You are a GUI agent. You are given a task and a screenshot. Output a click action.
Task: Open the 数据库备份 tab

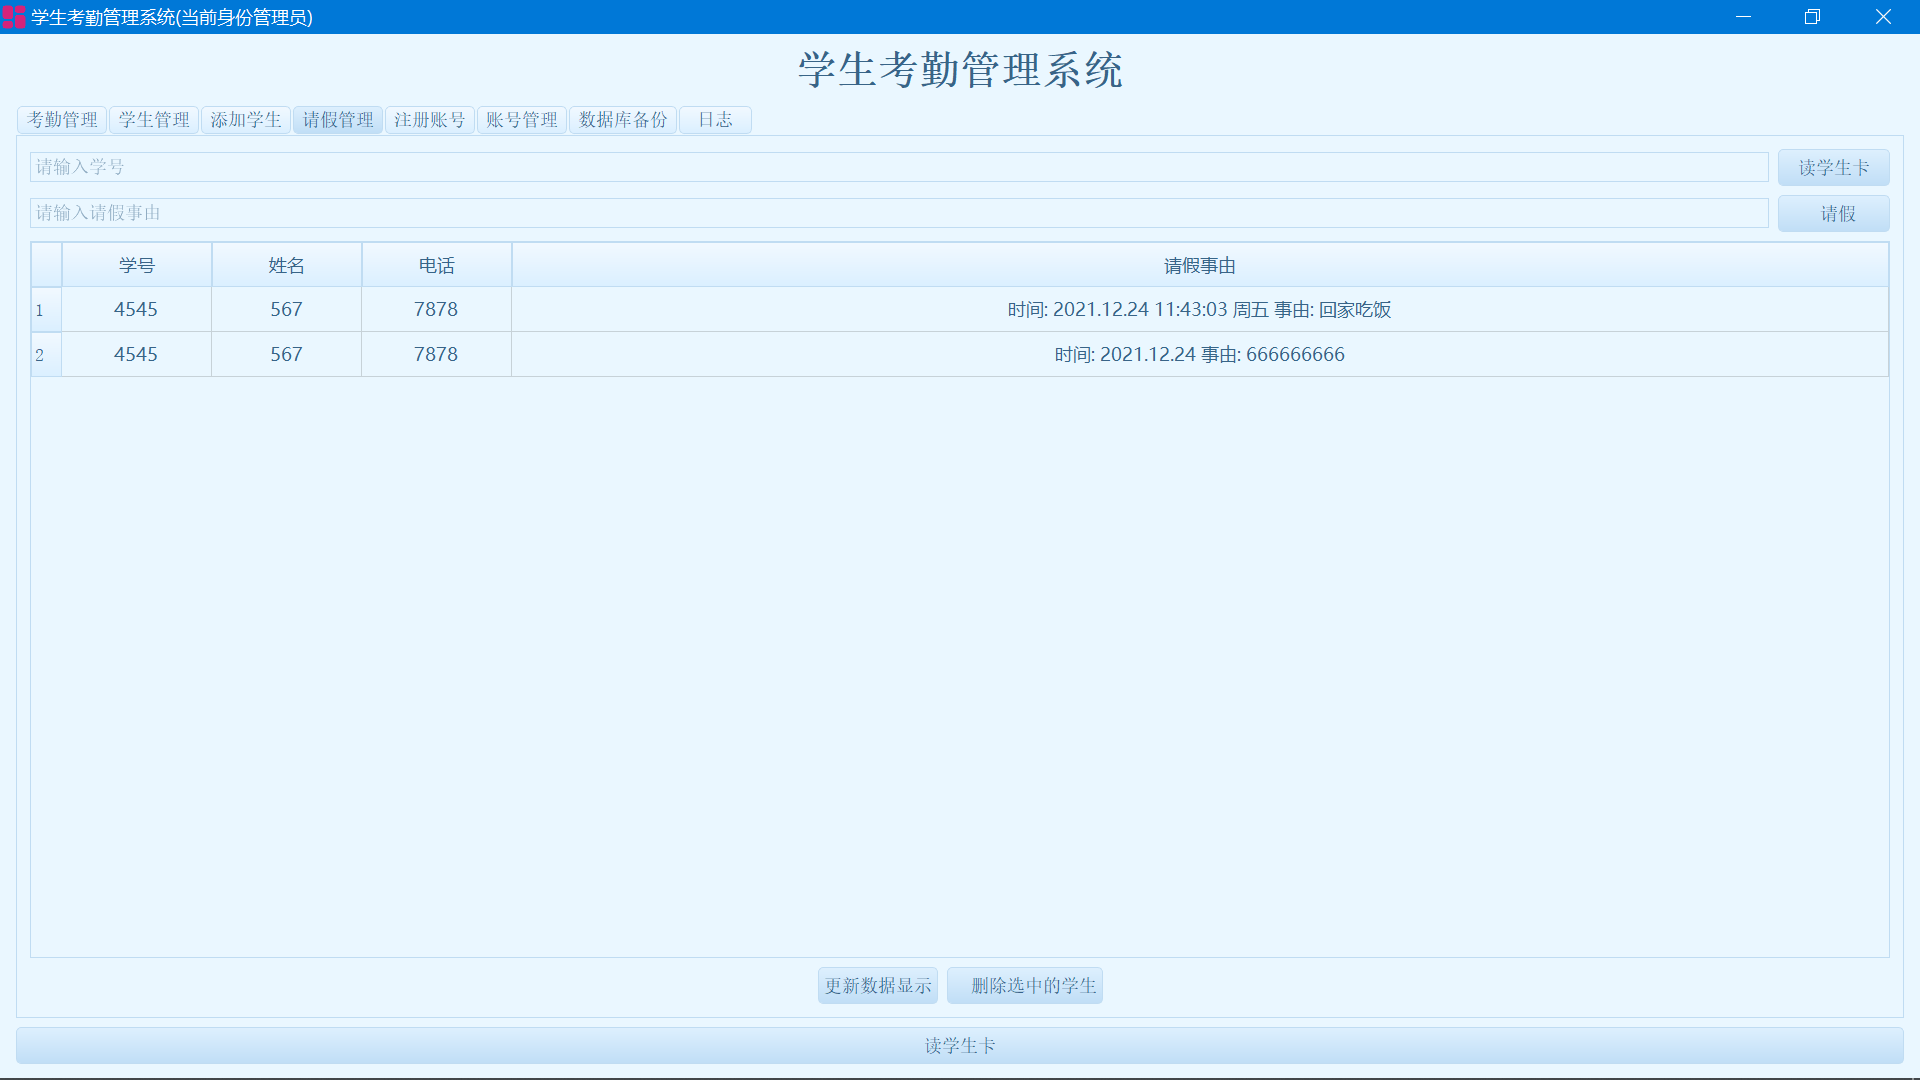(623, 120)
